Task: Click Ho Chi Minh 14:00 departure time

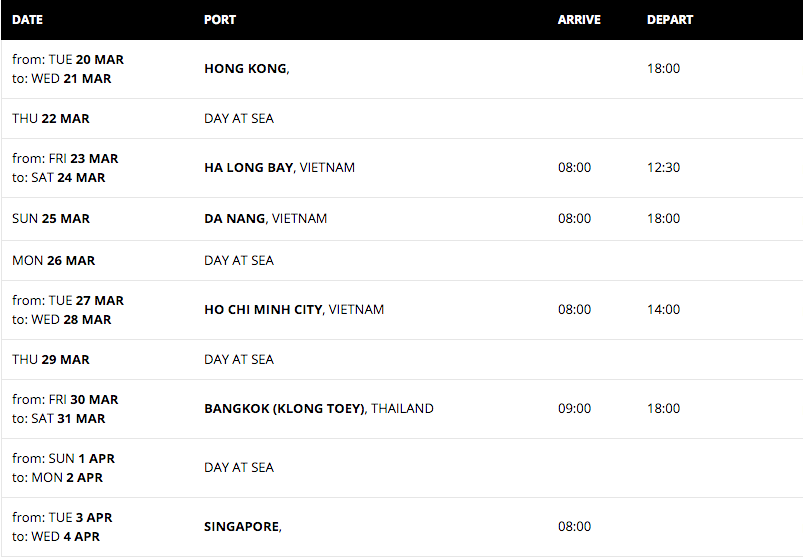Action: (663, 310)
